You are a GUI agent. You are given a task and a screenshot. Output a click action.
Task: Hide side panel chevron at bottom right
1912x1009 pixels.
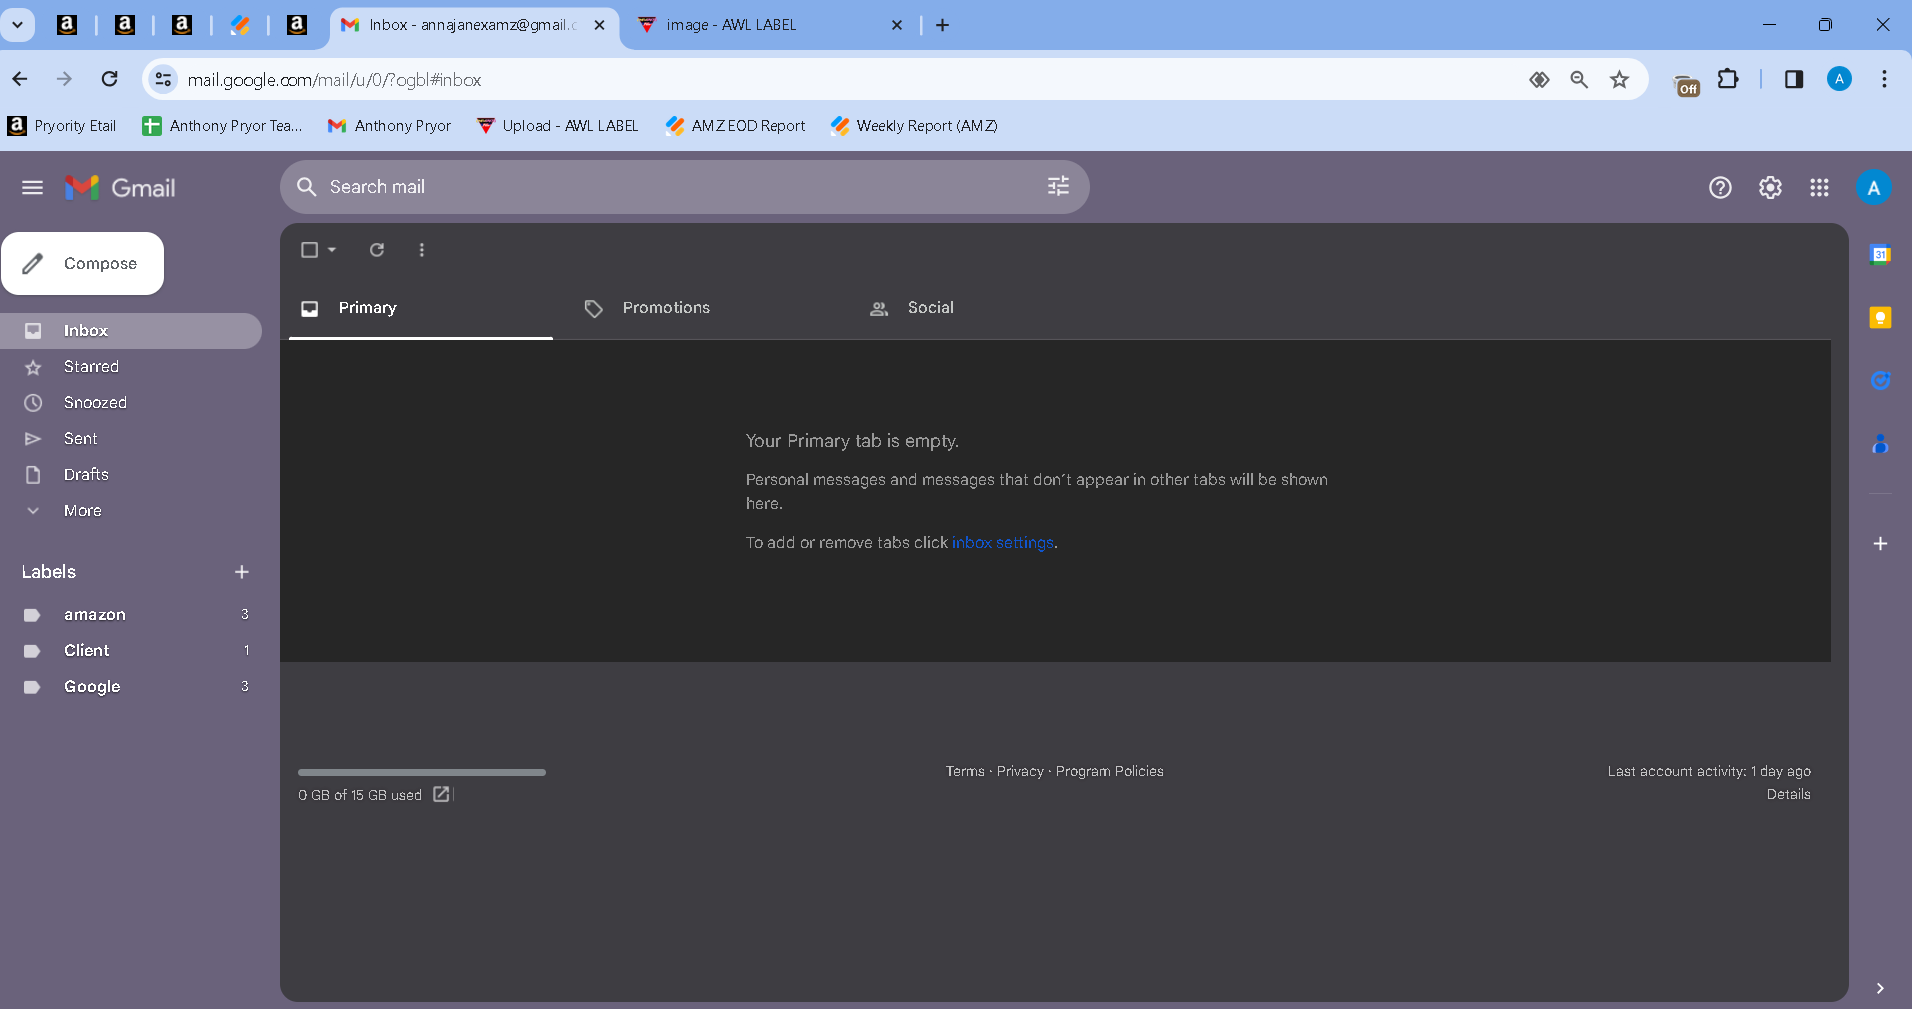tap(1880, 988)
